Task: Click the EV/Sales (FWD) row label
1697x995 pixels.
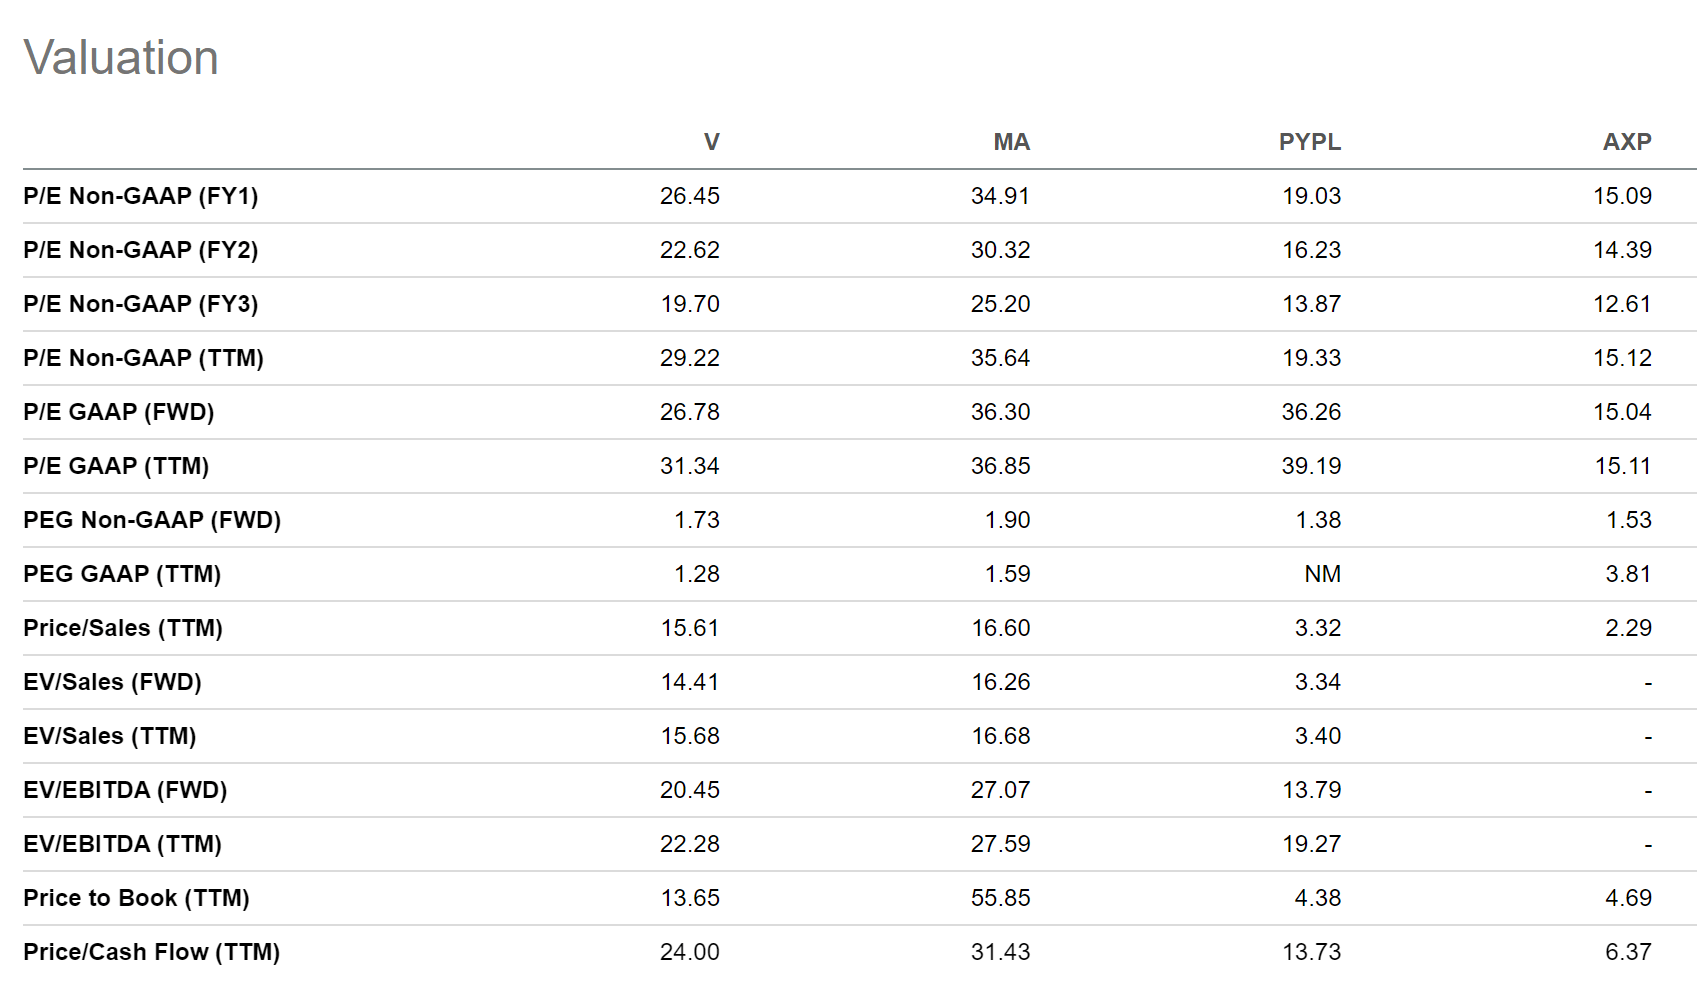Action: [x=112, y=682]
